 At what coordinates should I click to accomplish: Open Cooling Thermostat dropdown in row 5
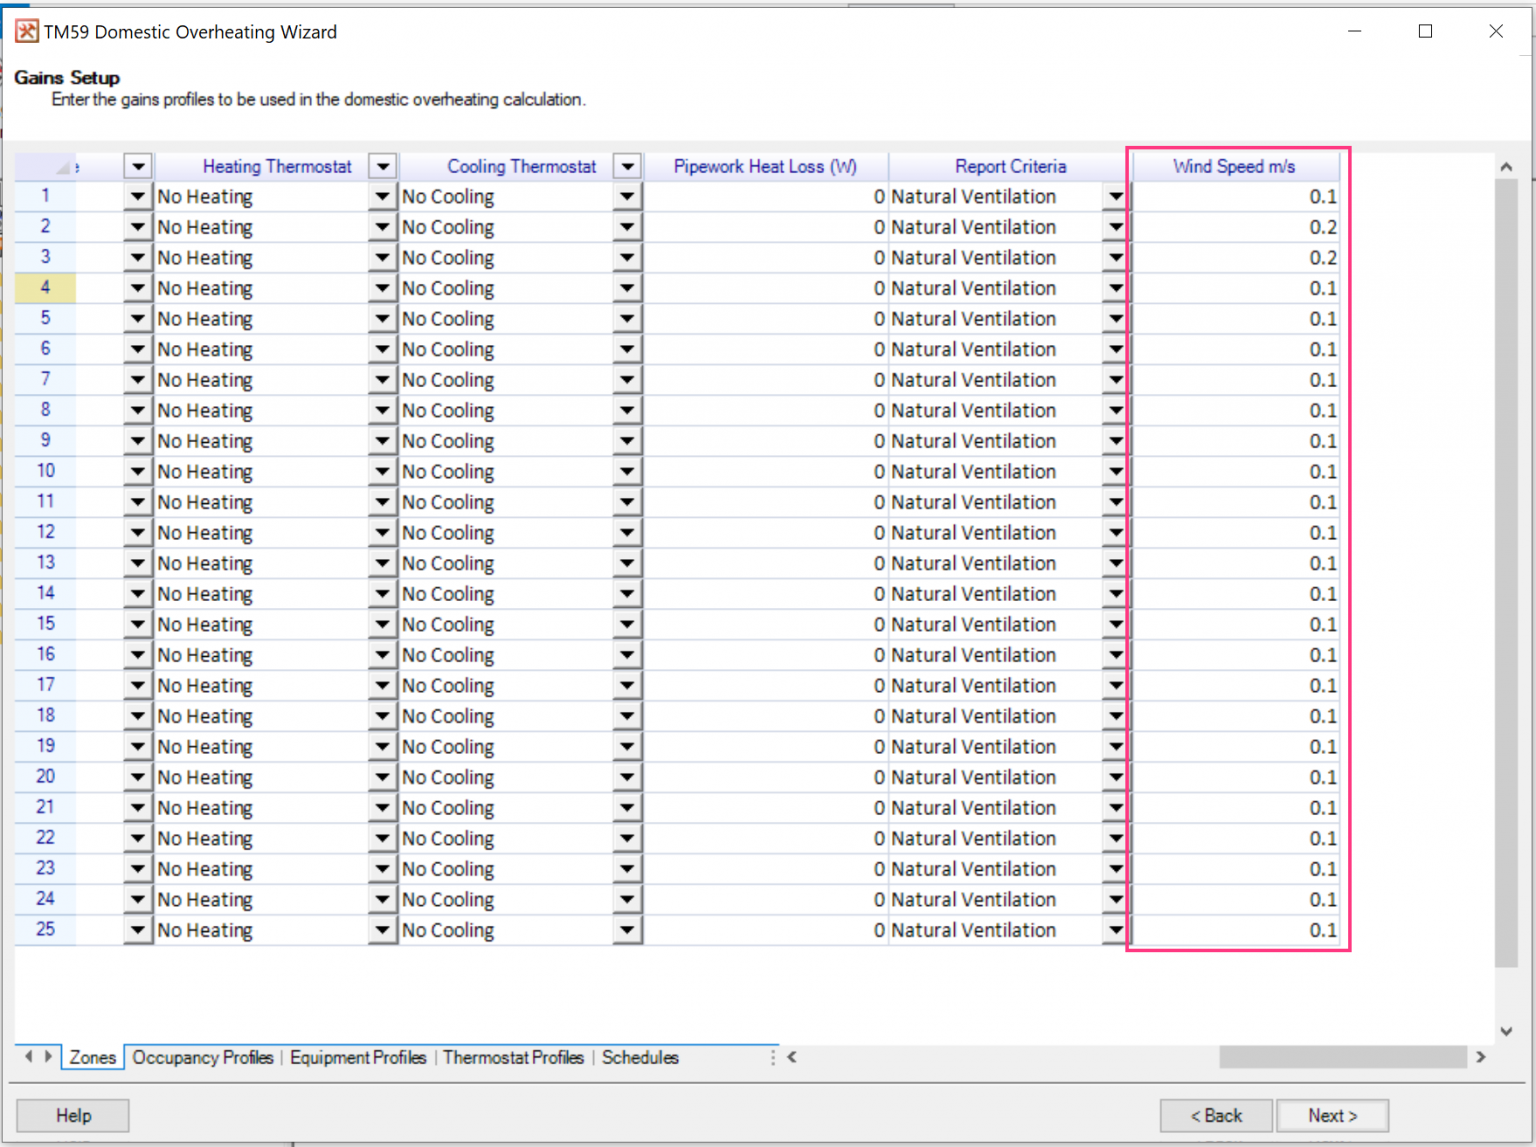click(x=627, y=319)
